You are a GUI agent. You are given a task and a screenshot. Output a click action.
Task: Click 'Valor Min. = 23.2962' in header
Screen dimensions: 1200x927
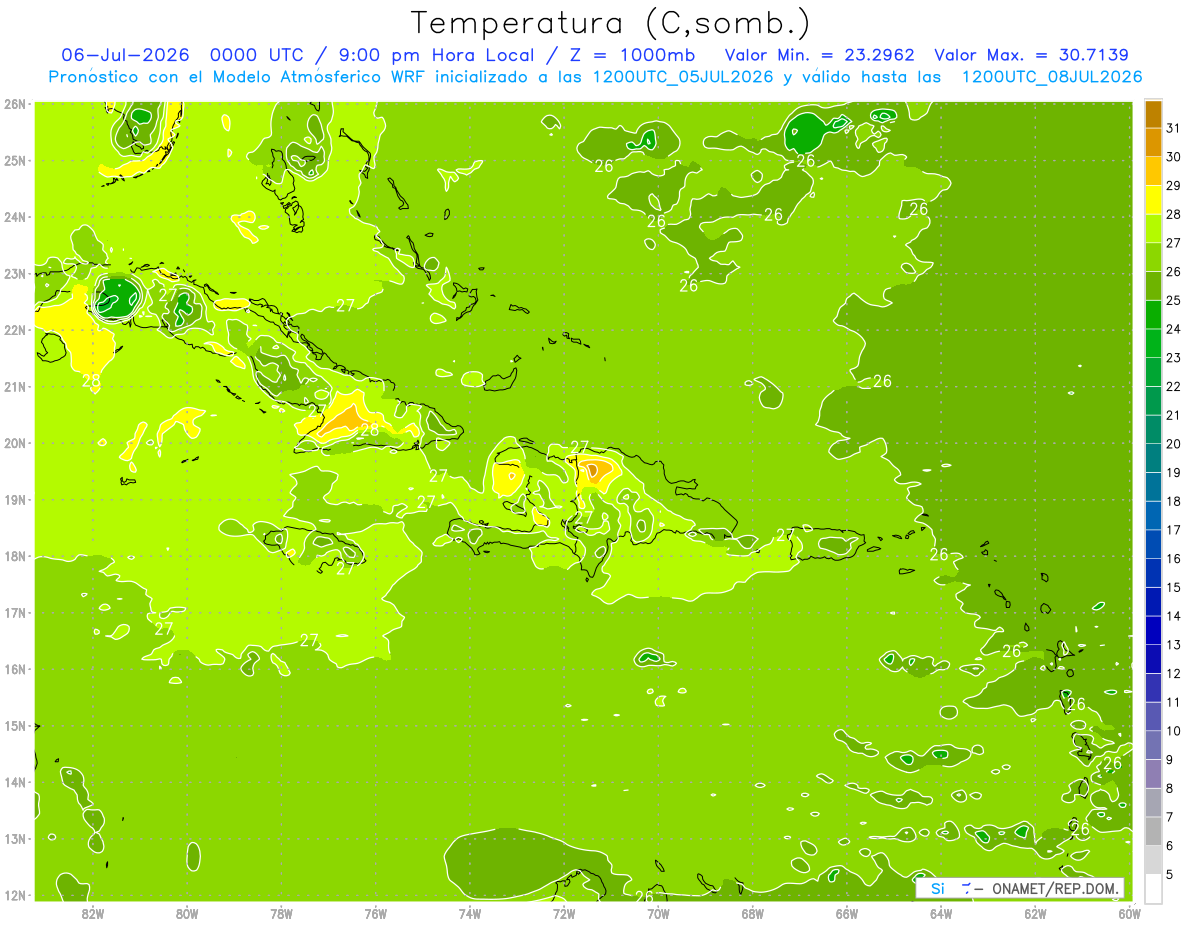[x=820, y=55]
